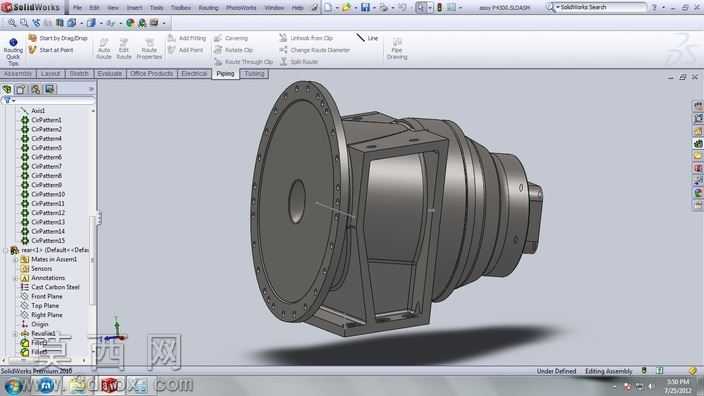Show FeatureManager design tree tab
The height and width of the screenshot is (396, 704).
pyautogui.click(x=7, y=89)
